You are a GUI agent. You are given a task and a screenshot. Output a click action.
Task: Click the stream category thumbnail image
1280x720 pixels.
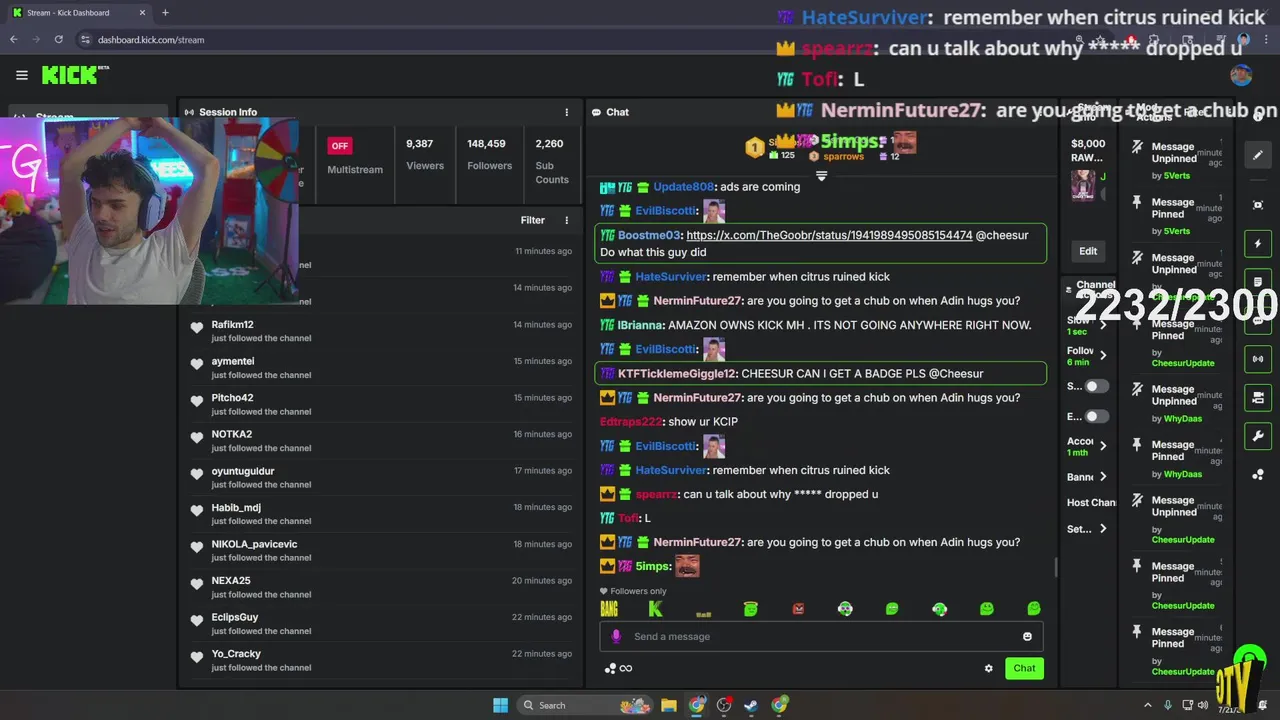(1083, 185)
